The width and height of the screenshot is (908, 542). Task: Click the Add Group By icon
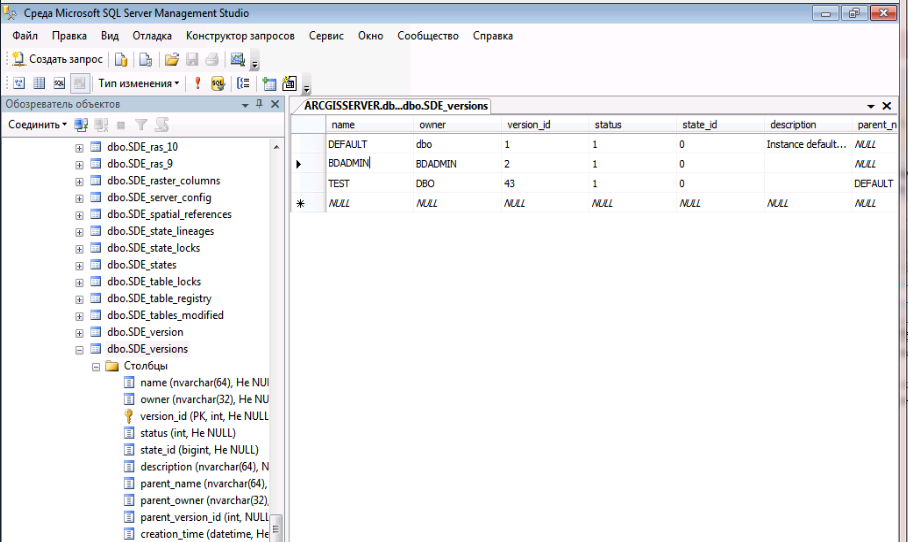(x=243, y=84)
